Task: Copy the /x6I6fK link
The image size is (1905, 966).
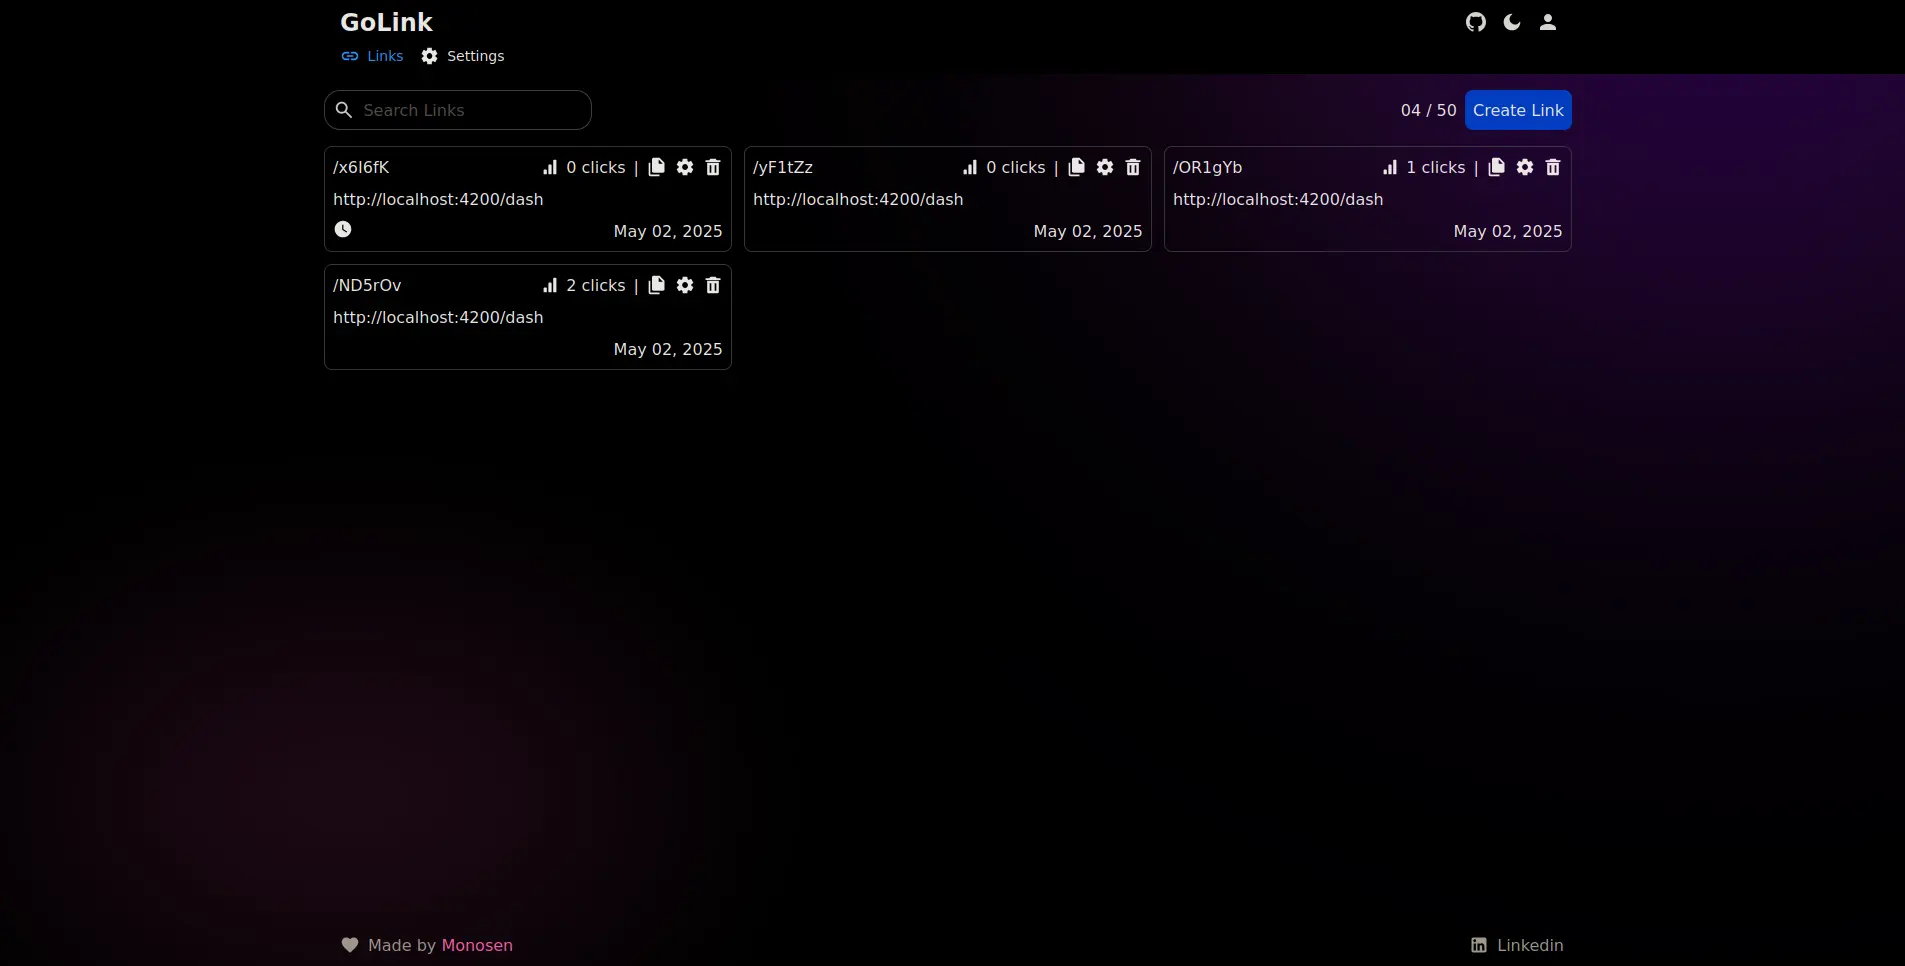Action: [x=656, y=167]
